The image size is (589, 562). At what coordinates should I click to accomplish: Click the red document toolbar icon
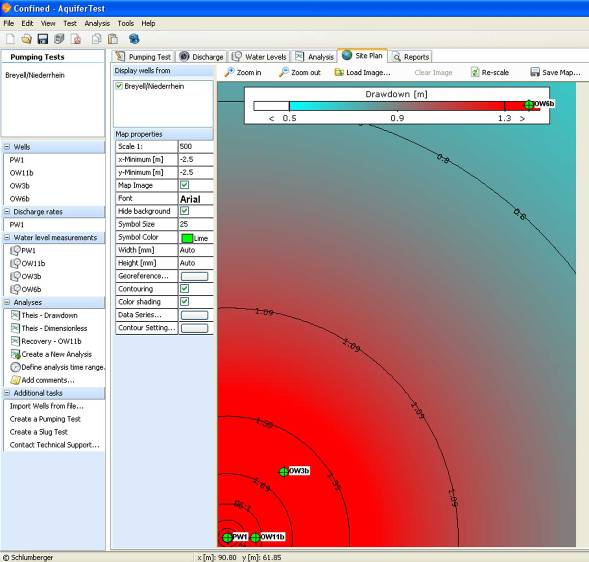click(x=77, y=39)
